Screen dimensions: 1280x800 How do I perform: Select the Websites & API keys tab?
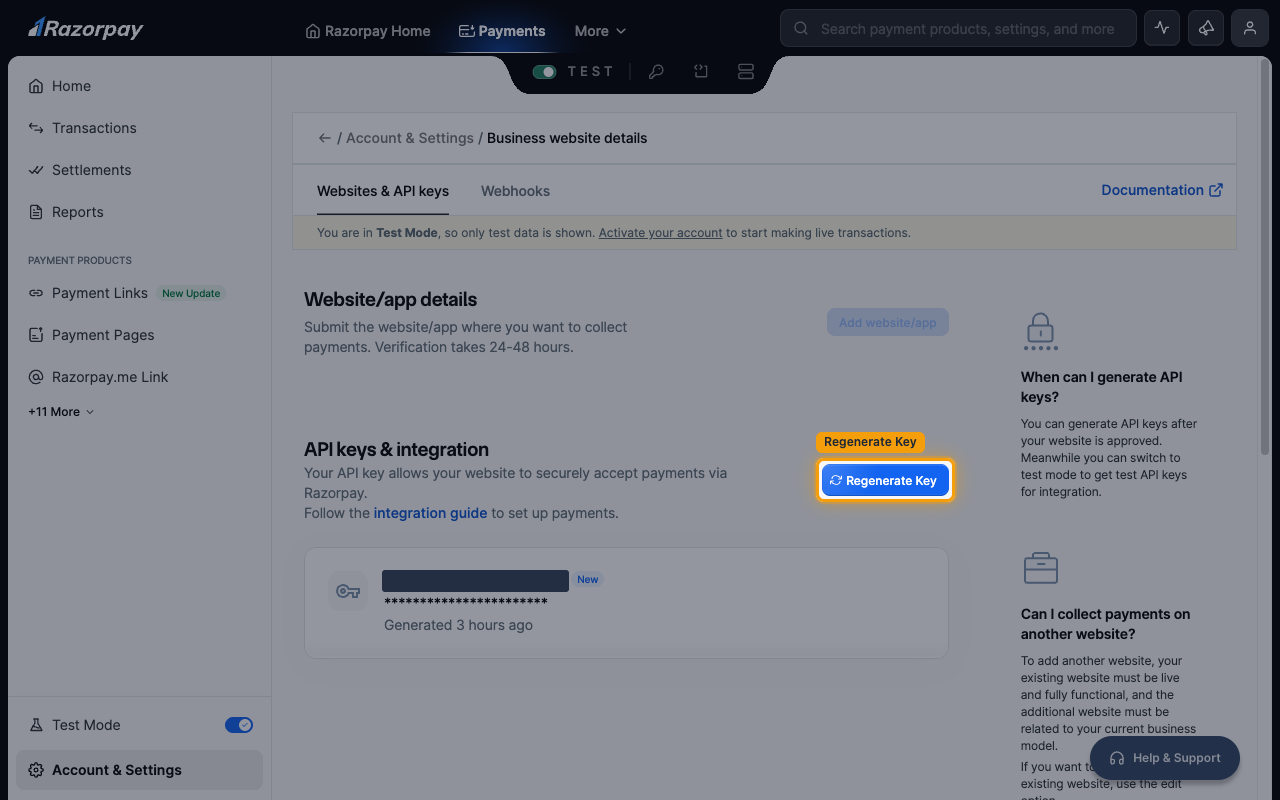point(383,191)
